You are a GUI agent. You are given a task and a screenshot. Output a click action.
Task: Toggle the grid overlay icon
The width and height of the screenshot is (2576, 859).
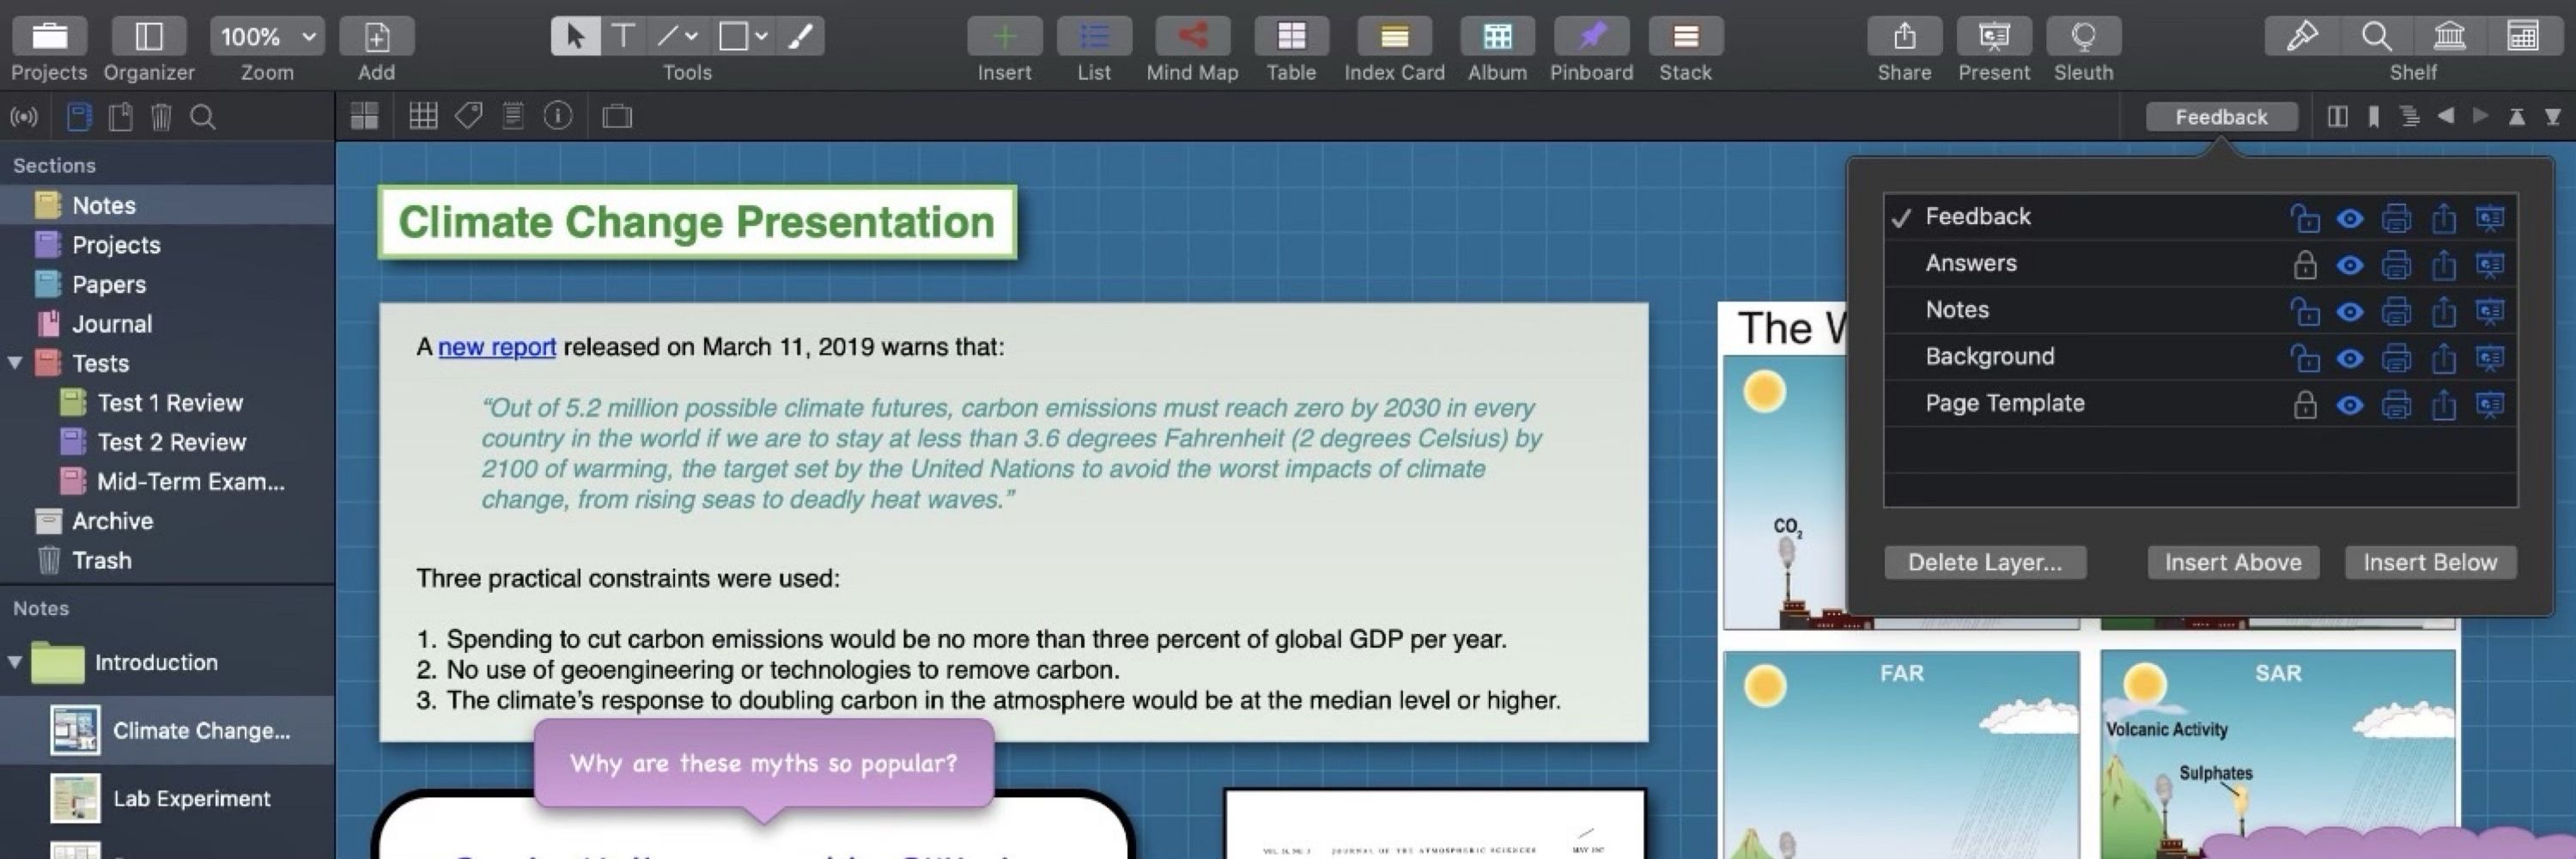pyautogui.click(x=423, y=116)
